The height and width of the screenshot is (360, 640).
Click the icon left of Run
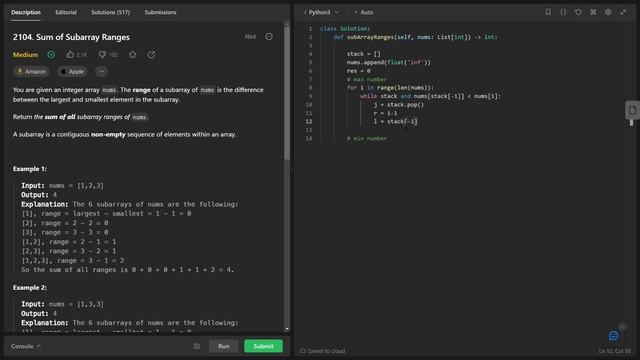coord(197,346)
